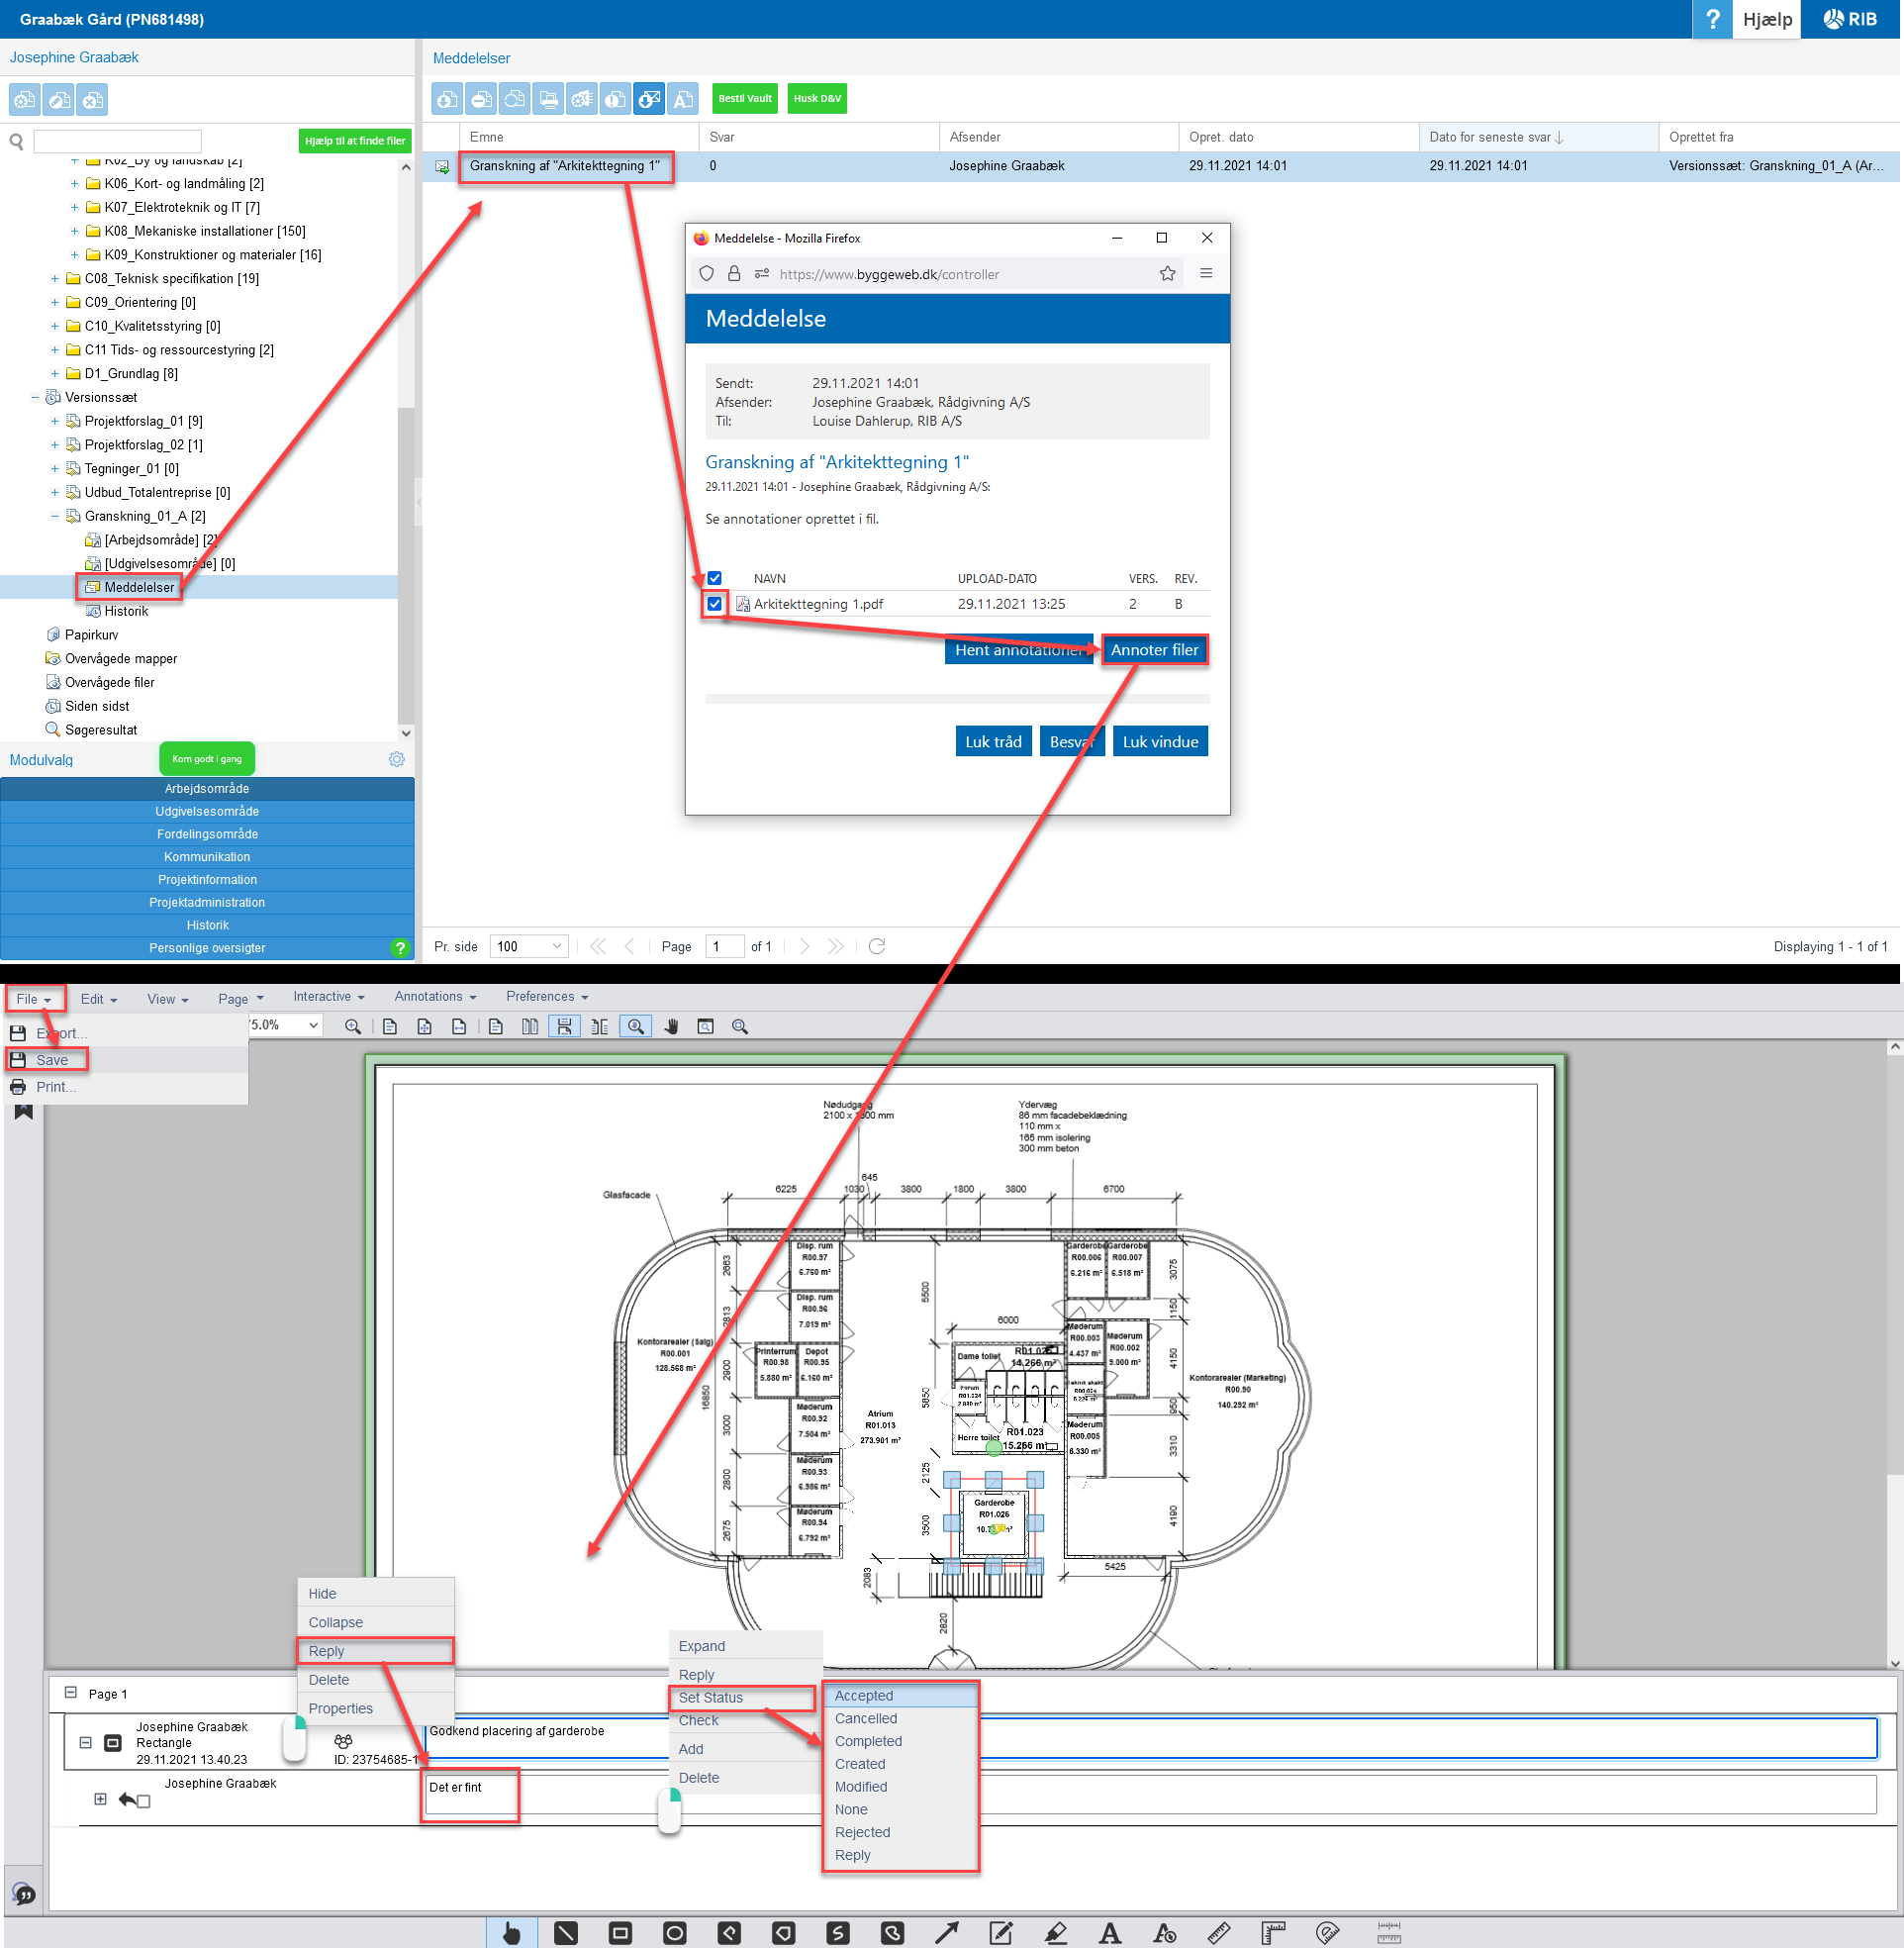Screen dimensions: 1904x1948
Task: Select the ruler measurement tool
Action: [x=1218, y=1933]
